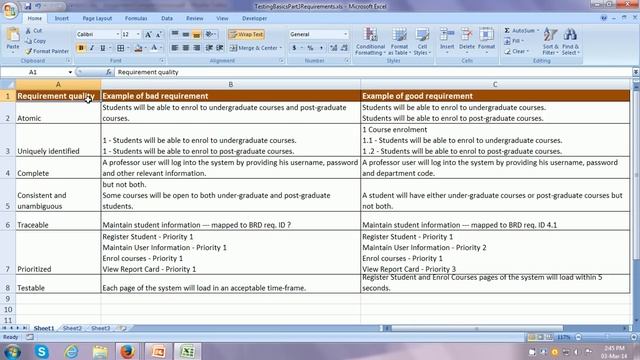
Task: Select top vertical align icon
Action: (175, 34)
